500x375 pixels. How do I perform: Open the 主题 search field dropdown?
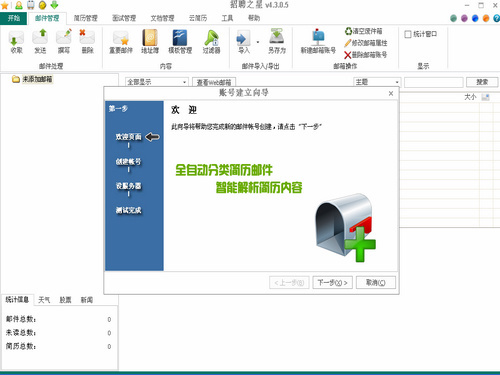tap(377, 82)
